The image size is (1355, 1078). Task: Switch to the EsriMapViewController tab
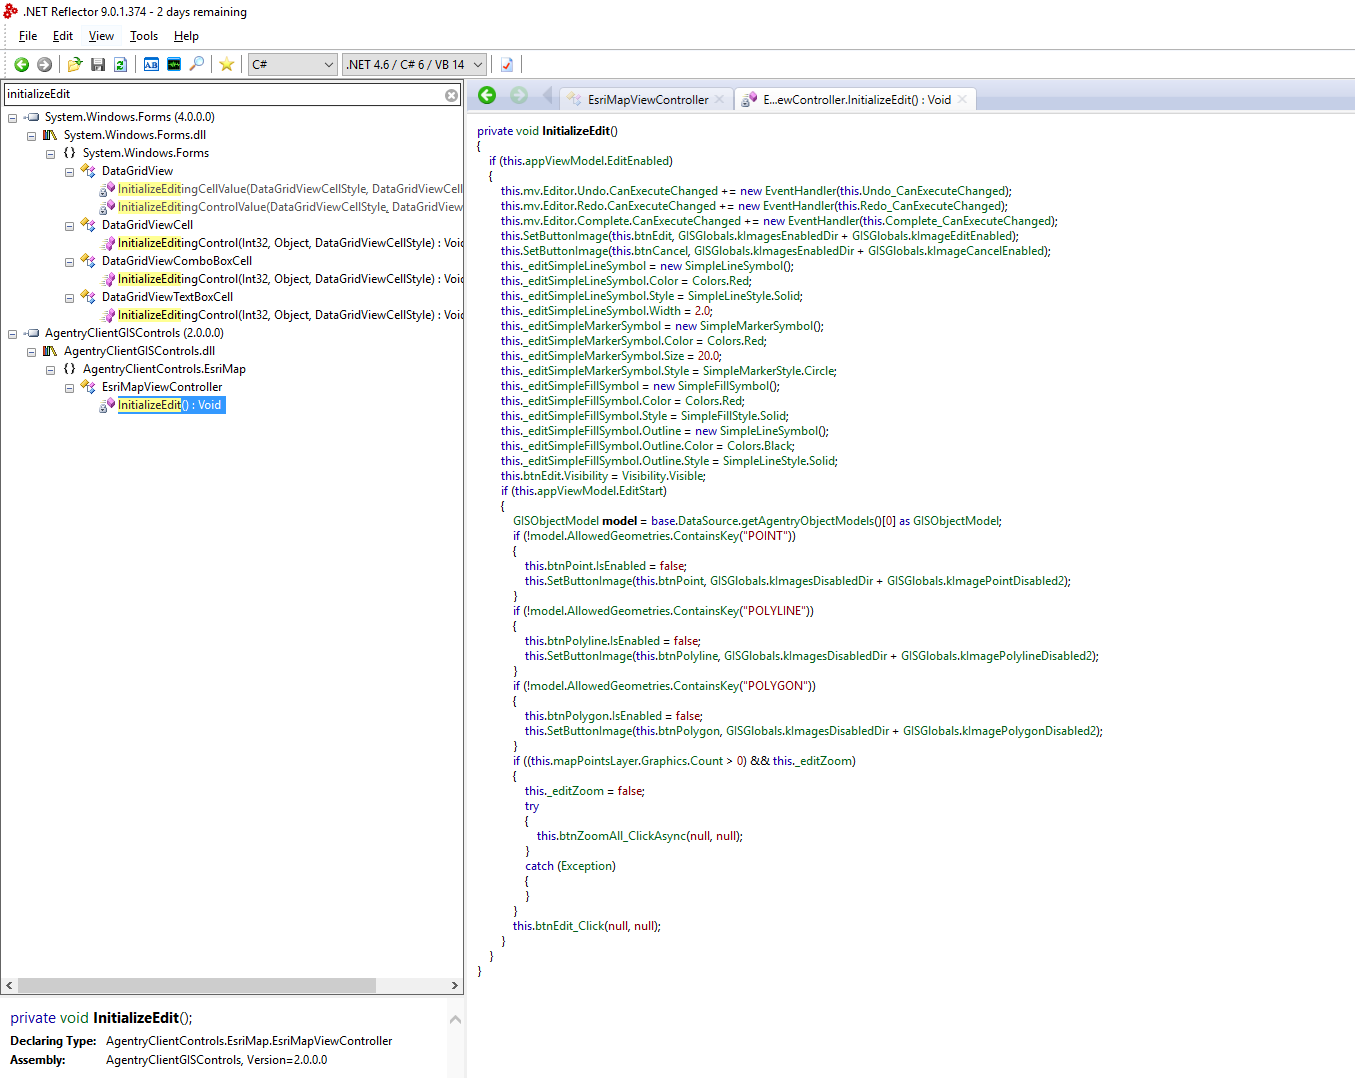(647, 100)
